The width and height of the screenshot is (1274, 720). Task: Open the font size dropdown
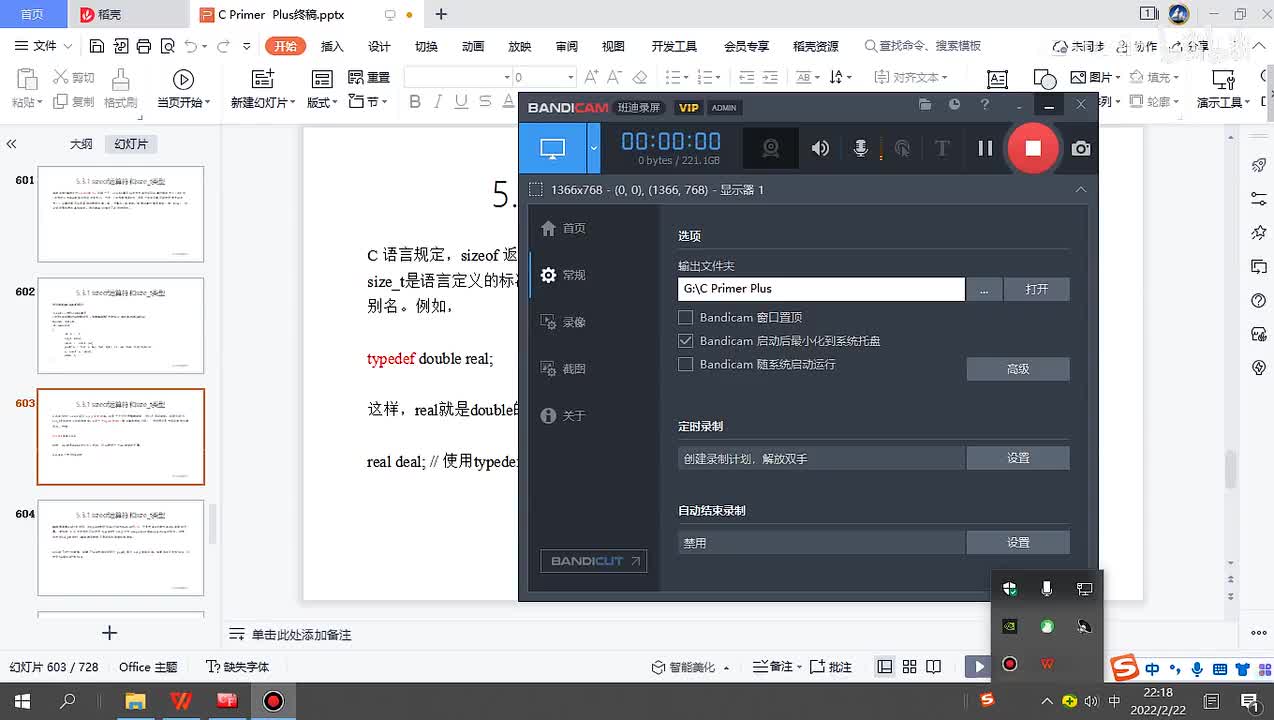click(571, 77)
